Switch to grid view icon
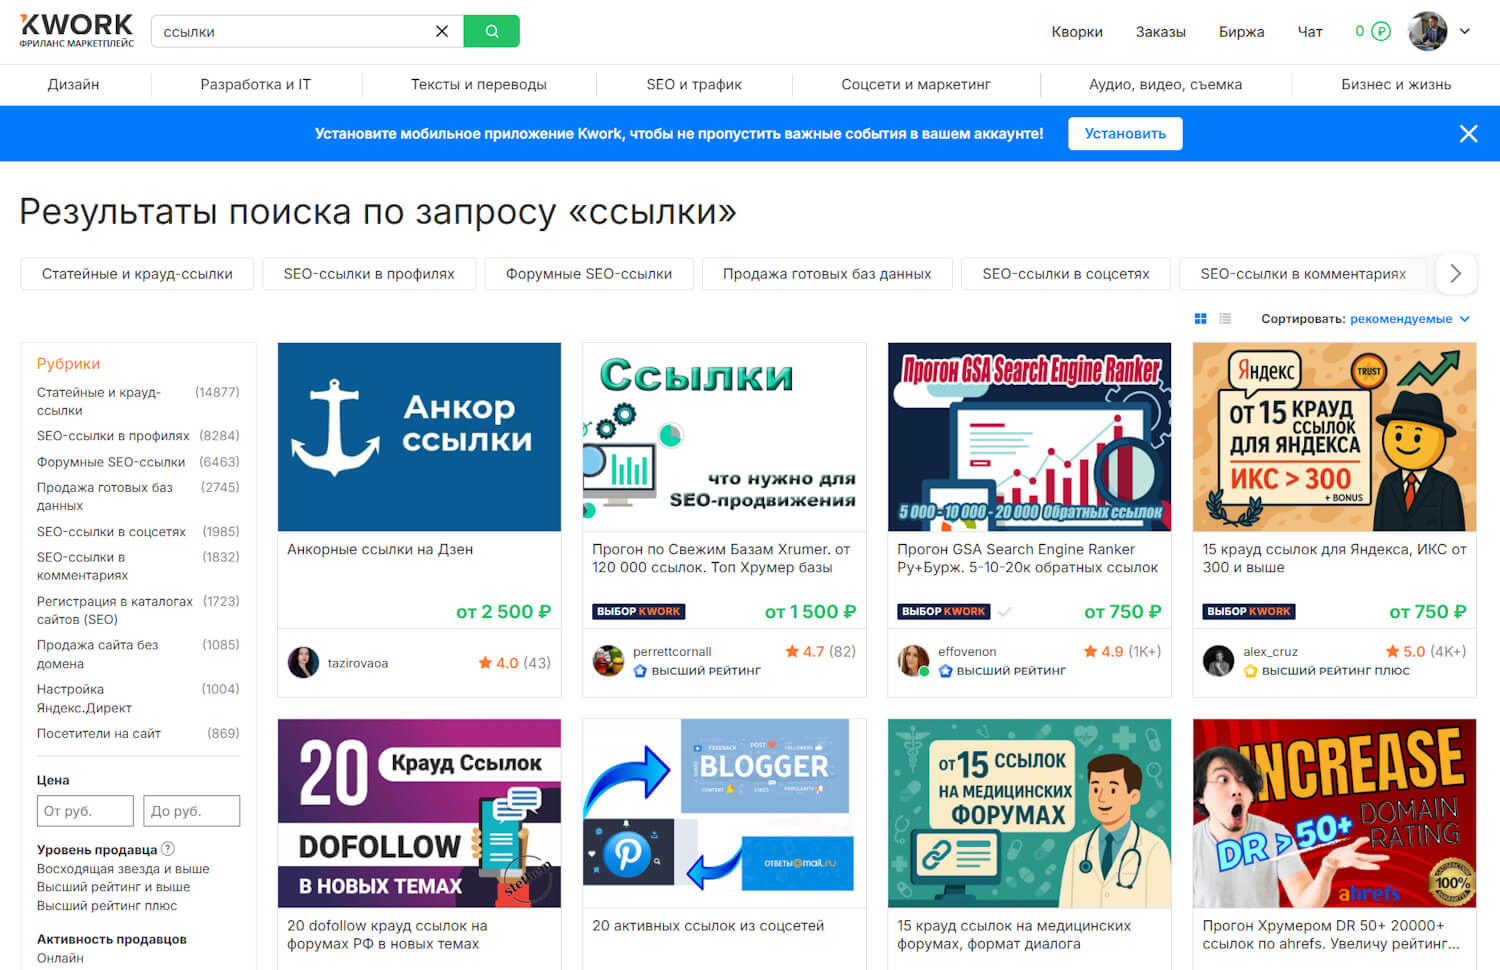Viewport: 1500px width, 970px height. click(x=1200, y=319)
